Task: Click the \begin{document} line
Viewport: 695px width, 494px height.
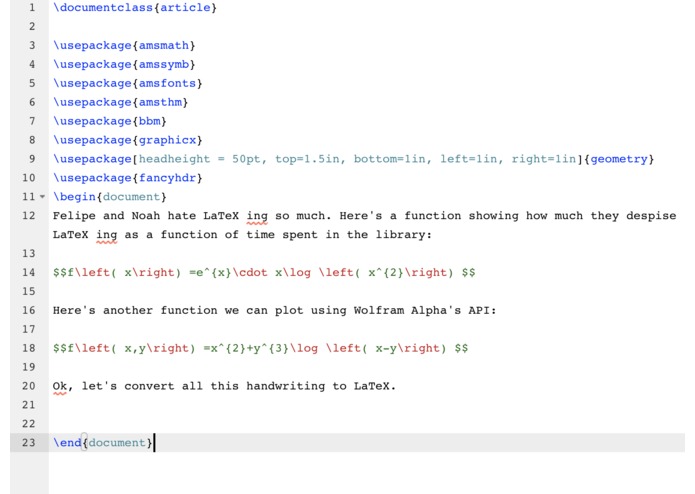Action: [x=109, y=197]
